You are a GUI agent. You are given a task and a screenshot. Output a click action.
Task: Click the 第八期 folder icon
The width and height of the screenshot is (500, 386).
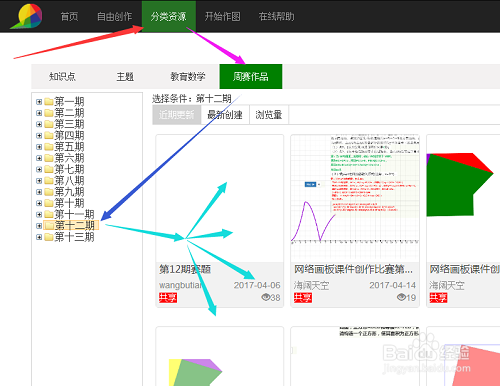pos(49,181)
